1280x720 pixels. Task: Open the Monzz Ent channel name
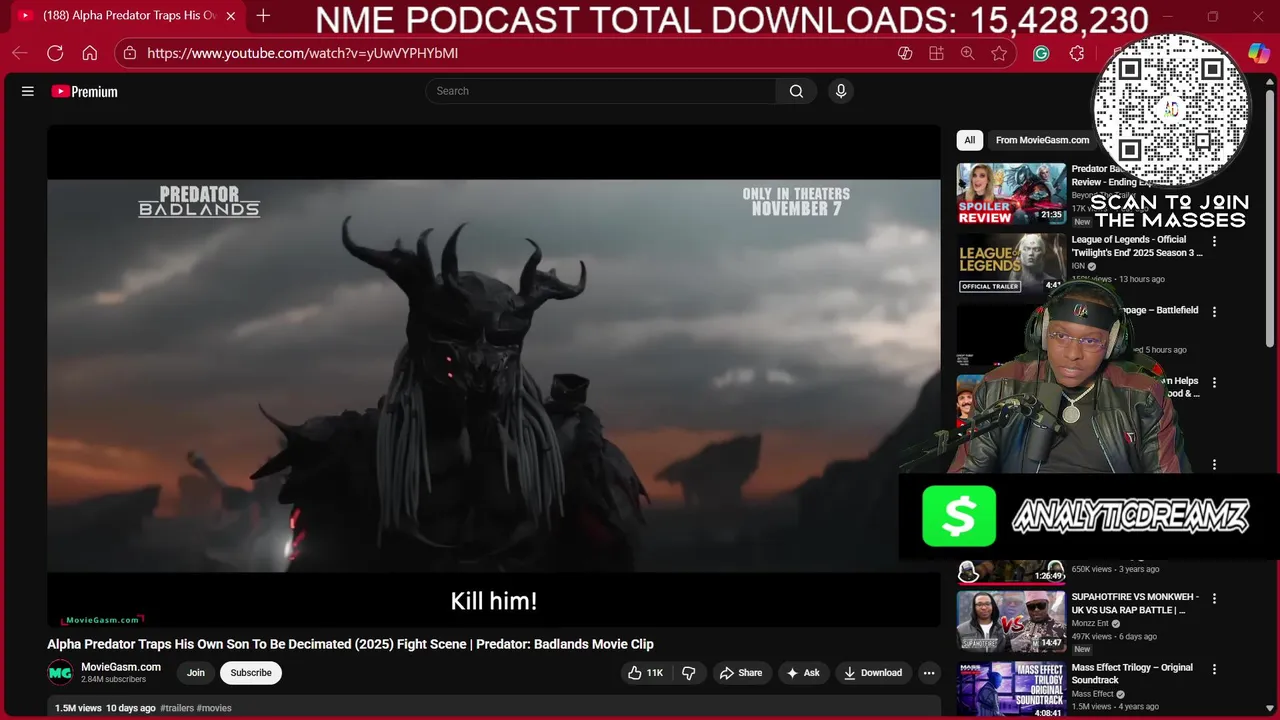click(x=1092, y=623)
